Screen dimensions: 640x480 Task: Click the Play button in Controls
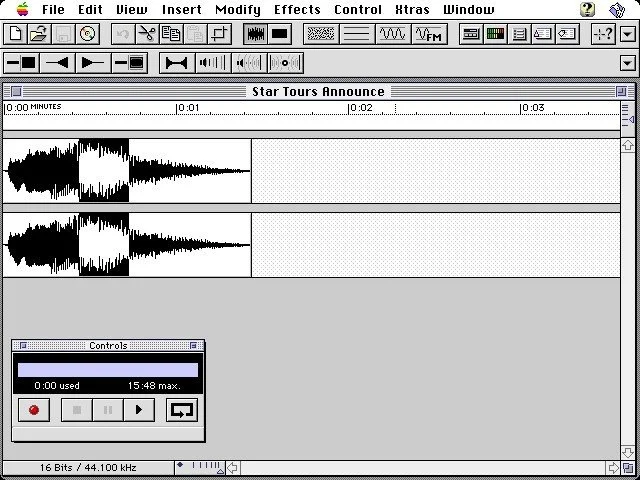[x=139, y=410]
